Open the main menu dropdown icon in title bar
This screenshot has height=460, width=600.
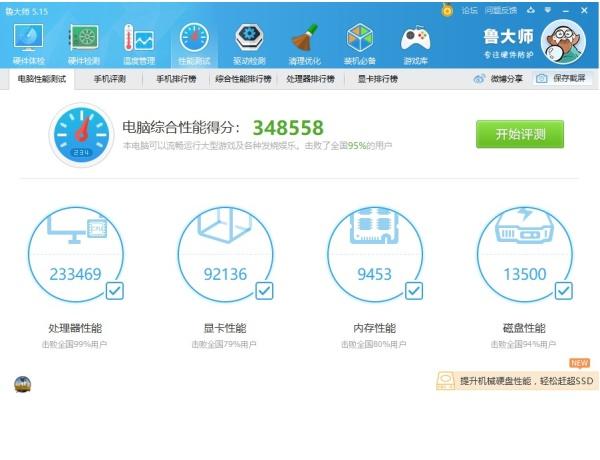548,10
